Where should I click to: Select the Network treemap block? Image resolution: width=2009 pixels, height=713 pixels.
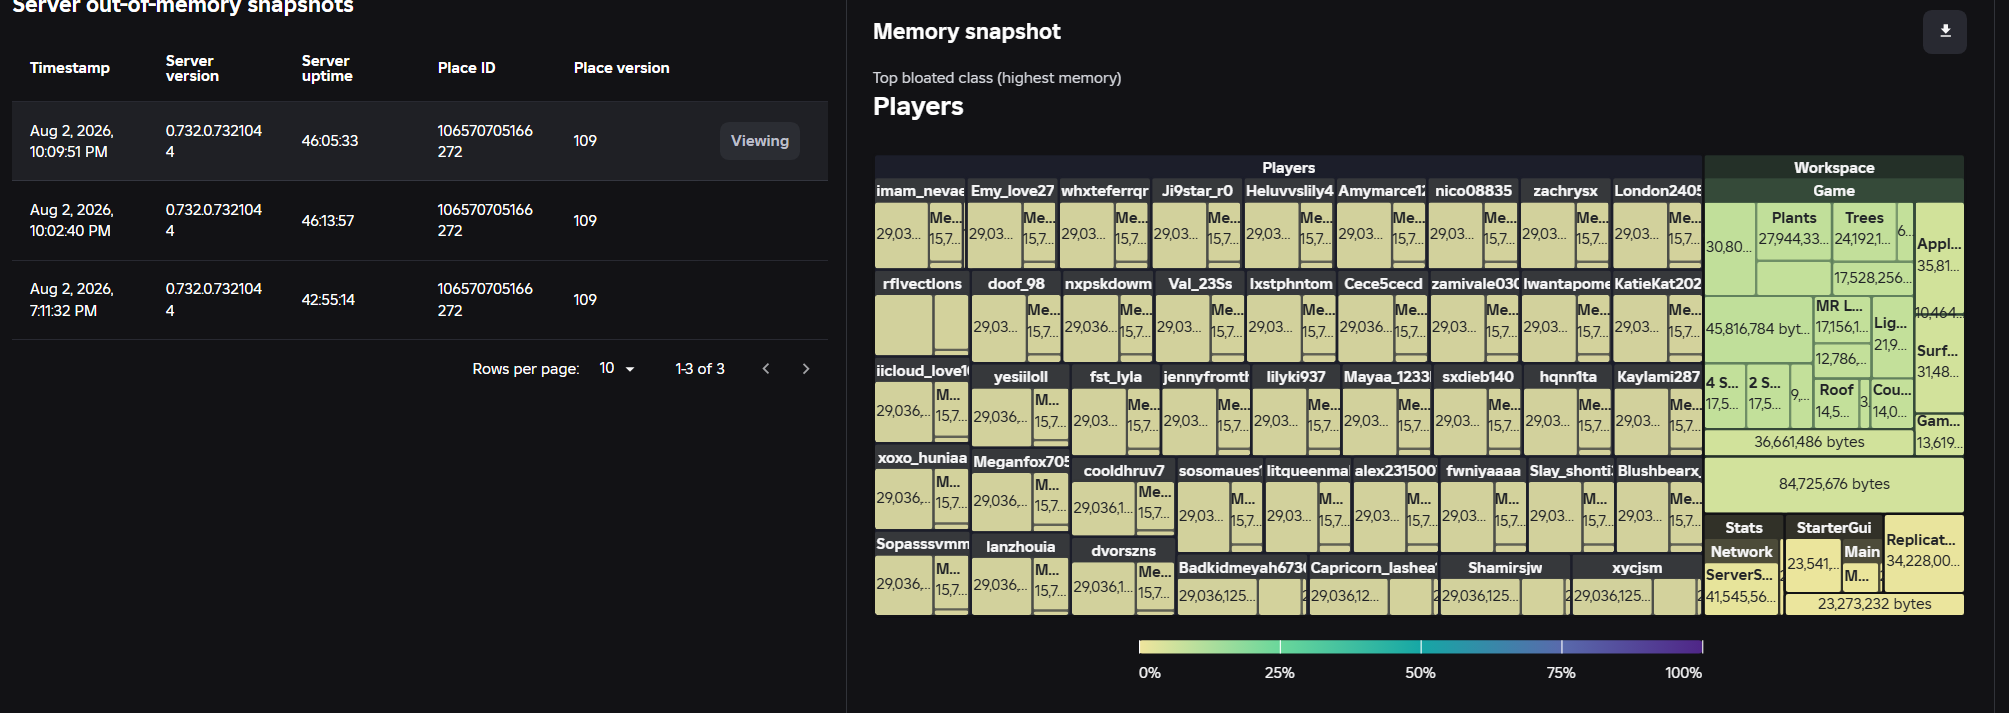pyautogui.click(x=1741, y=551)
